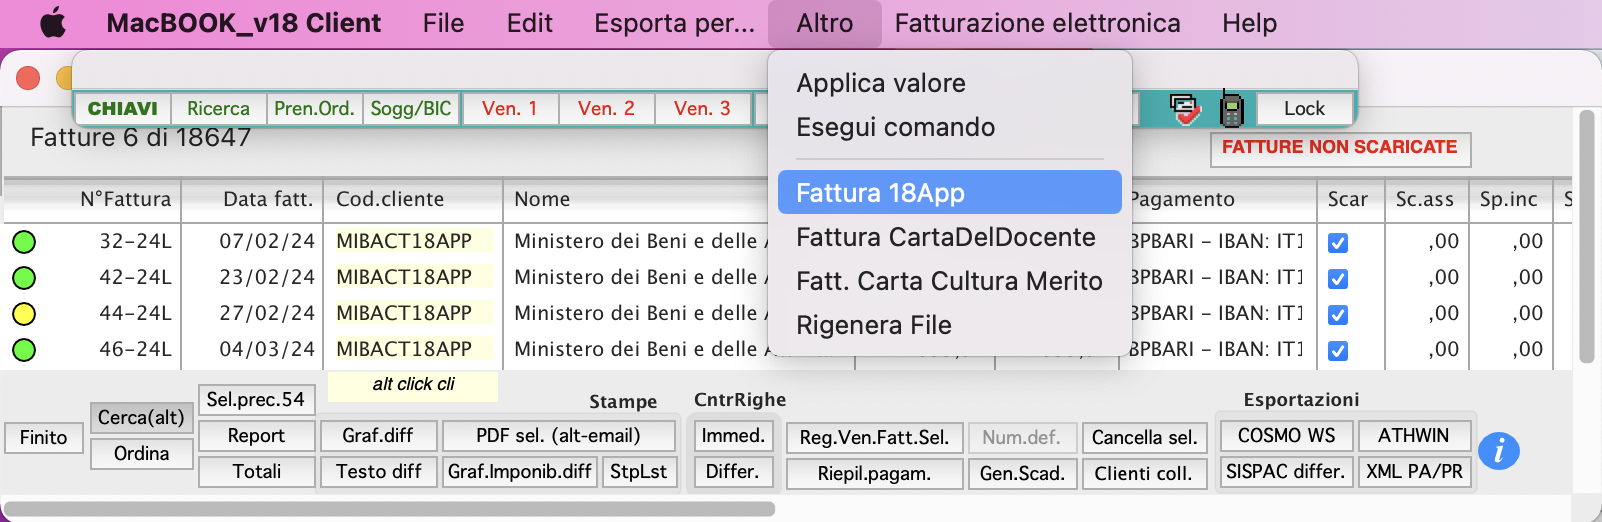Click the Reg.Ven.Fatt.Sel. button

coord(874,437)
